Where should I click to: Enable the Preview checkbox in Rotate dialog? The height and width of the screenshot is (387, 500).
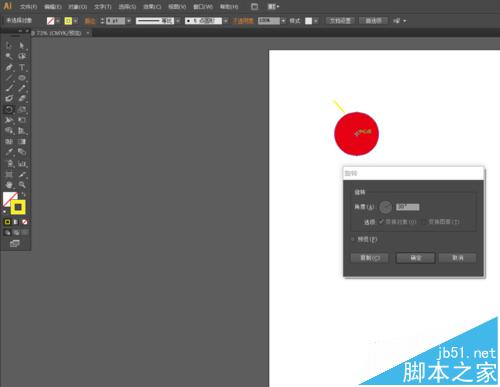[x=353, y=239]
